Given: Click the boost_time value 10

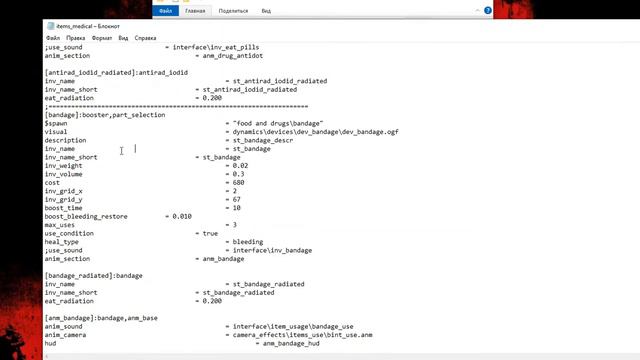Looking at the screenshot, I should coord(236,208).
